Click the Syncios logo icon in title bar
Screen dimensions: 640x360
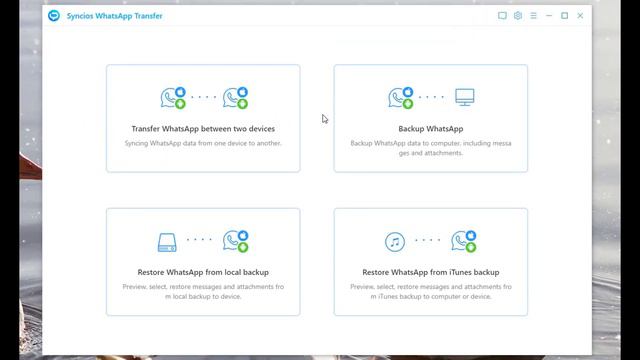click(x=54, y=16)
